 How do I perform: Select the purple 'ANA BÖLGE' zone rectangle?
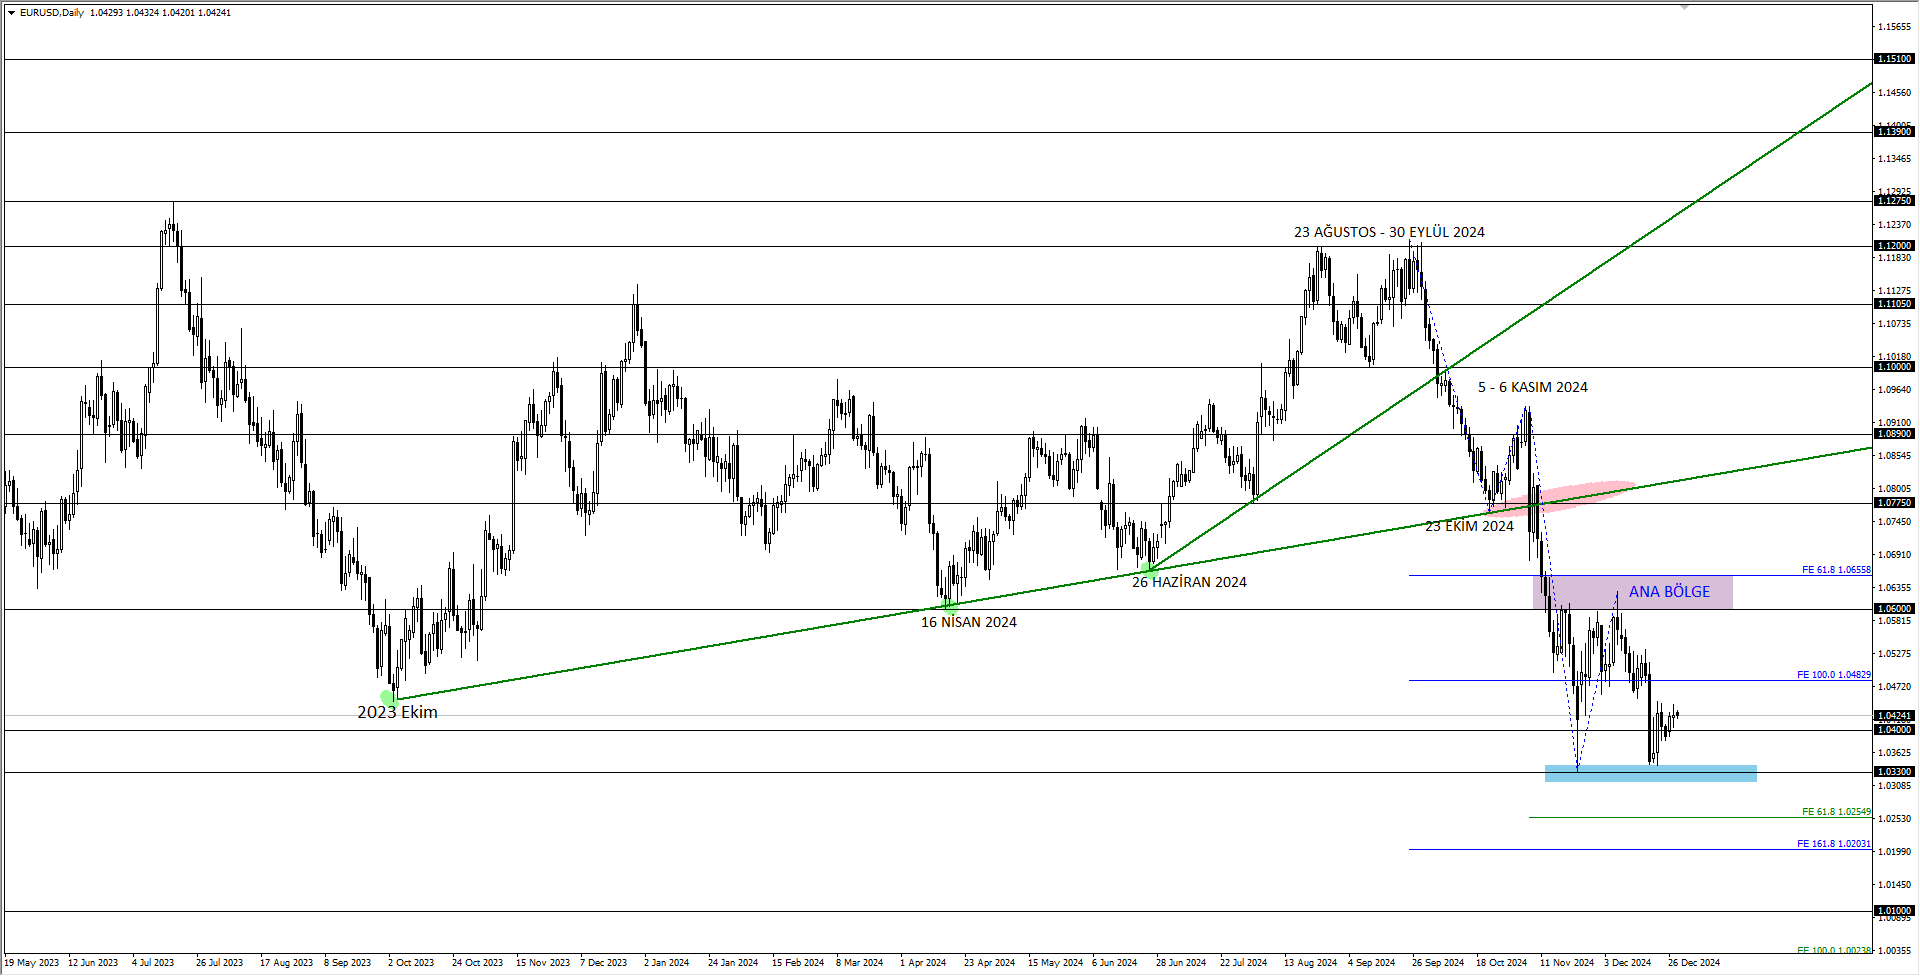click(x=1632, y=592)
